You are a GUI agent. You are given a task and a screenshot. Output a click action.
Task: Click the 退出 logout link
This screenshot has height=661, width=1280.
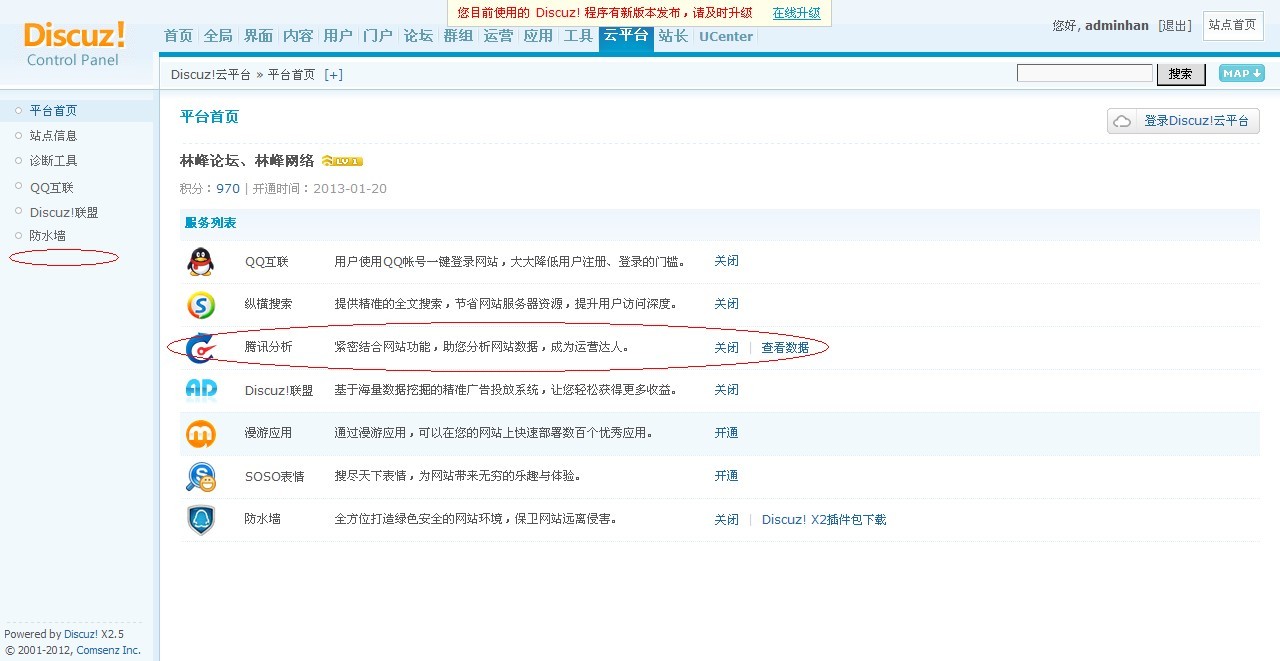1175,26
